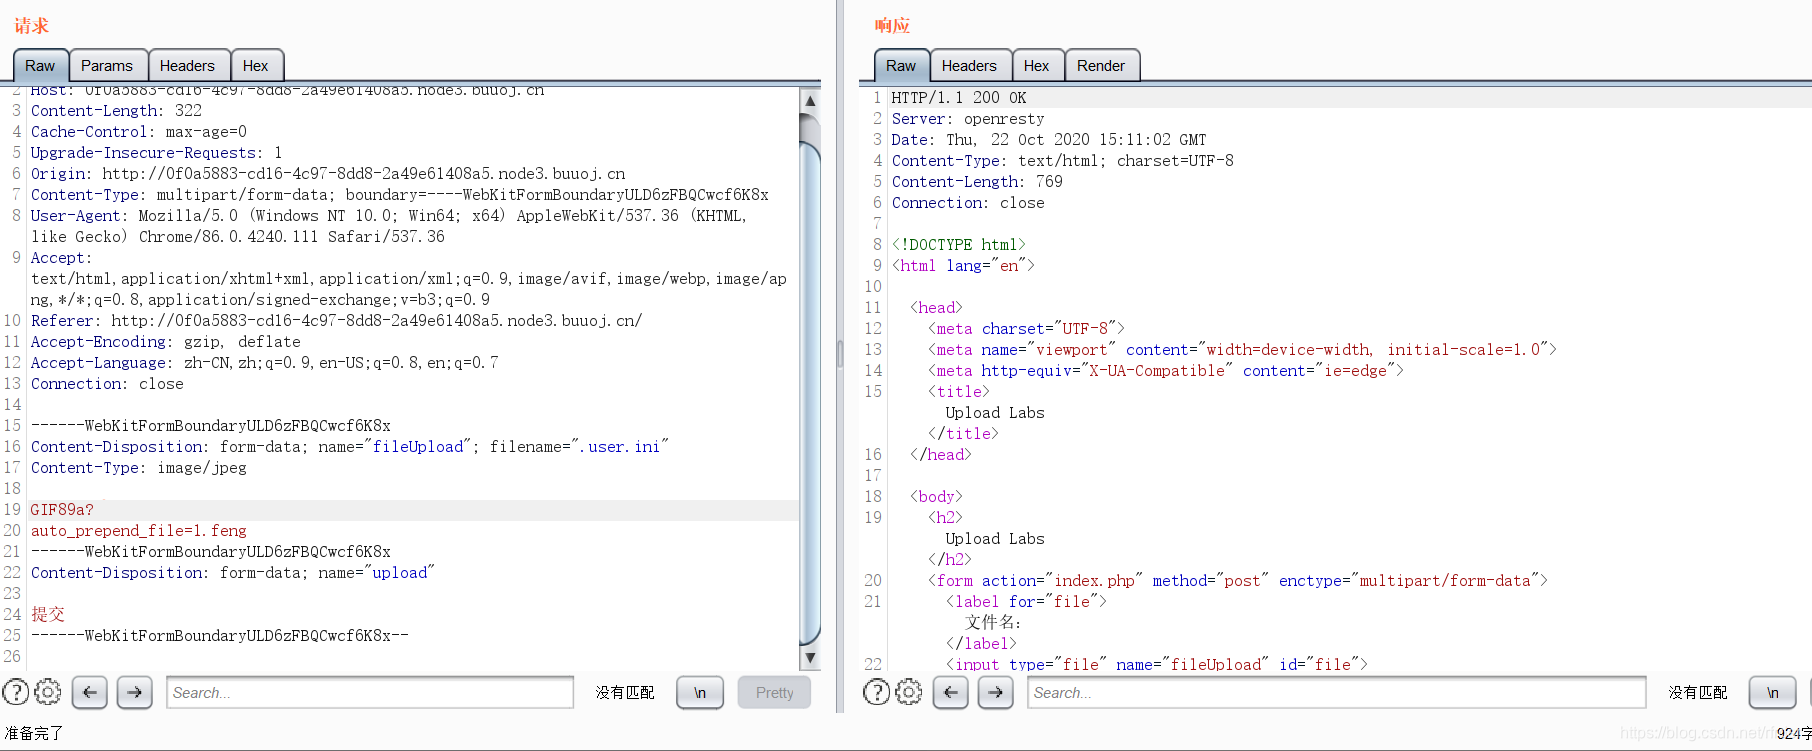
Task: Click the 'Referer:' header line in the request
Action: coord(337,321)
